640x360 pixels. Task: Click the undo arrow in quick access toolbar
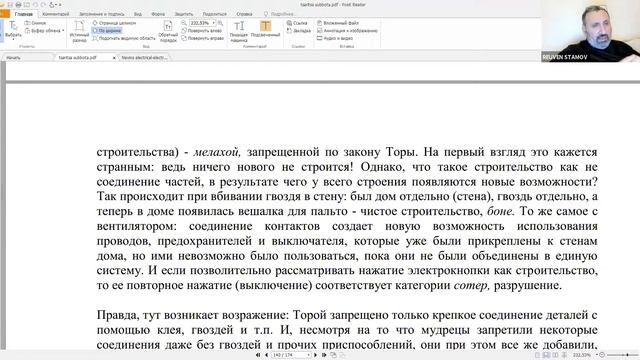(x=35, y=5)
